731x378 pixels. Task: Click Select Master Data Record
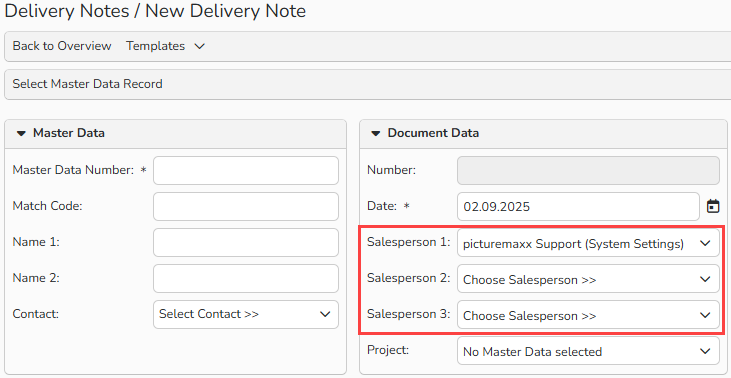88,84
